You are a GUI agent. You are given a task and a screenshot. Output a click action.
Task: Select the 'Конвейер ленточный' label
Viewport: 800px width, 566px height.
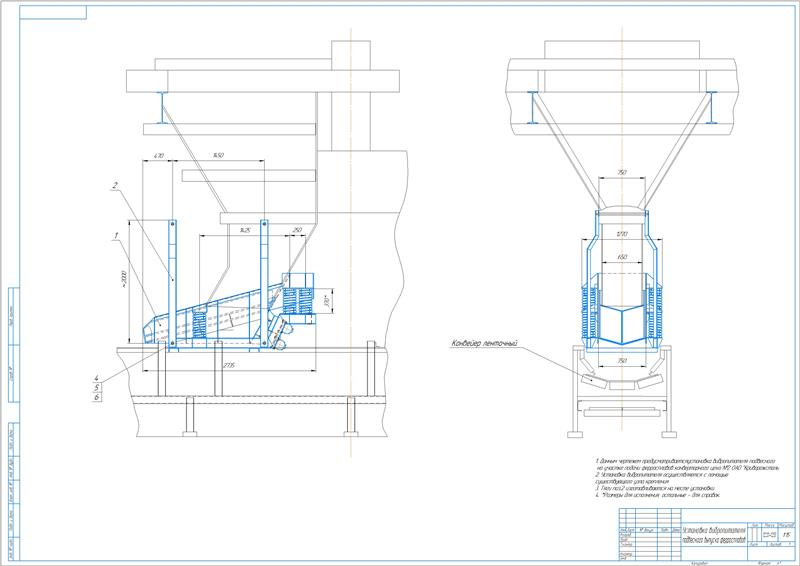point(484,343)
